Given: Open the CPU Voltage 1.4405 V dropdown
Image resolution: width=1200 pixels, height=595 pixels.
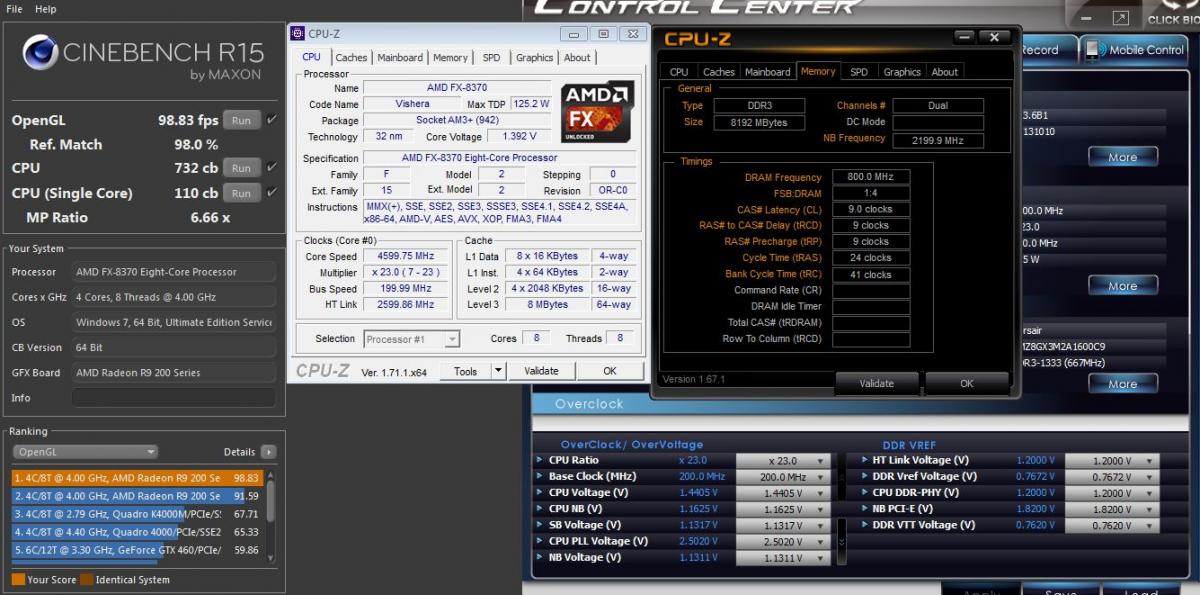Looking at the screenshot, I should (x=784, y=493).
